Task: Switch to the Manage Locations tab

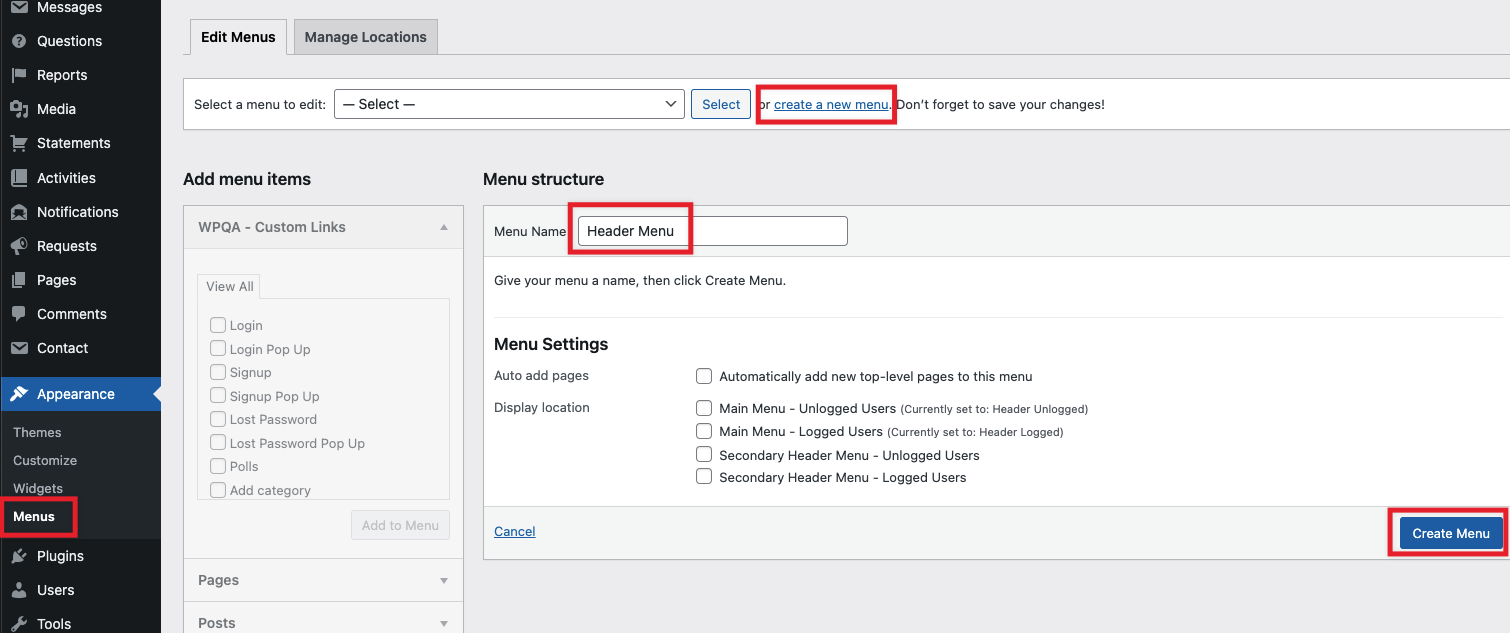Action: click(x=365, y=36)
